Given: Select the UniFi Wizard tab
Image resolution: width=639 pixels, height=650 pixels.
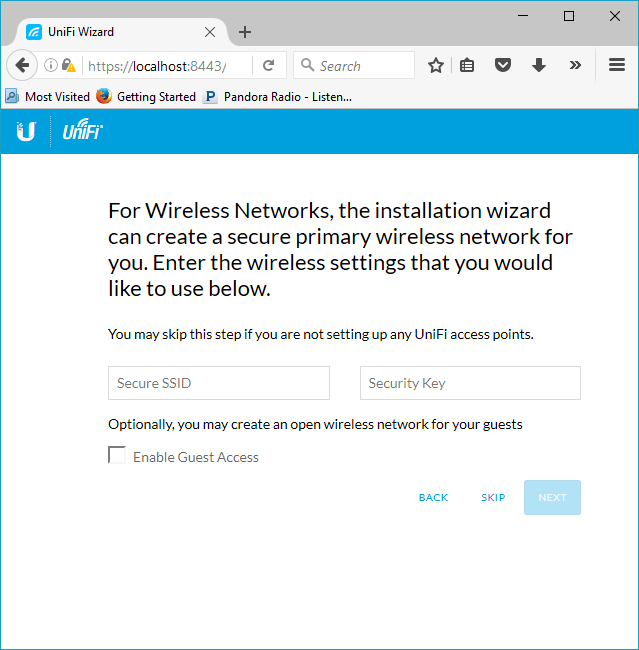Looking at the screenshot, I should point(110,32).
